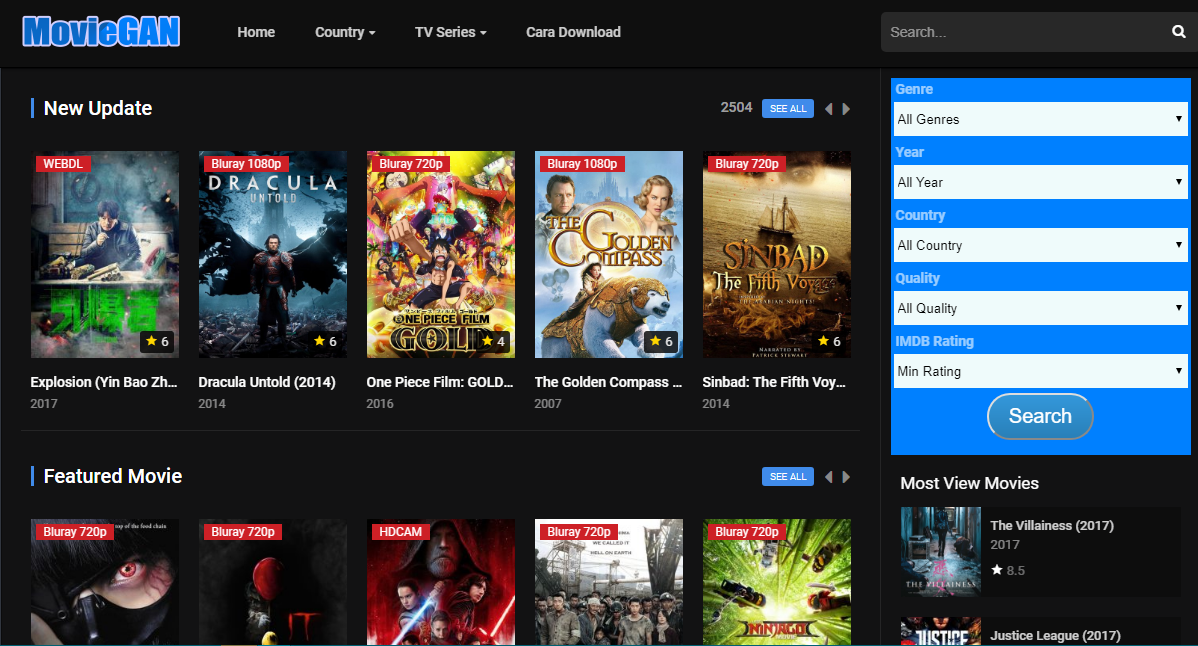Open Explosion (Yin Bao Zh... title link

(x=104, y=382)
